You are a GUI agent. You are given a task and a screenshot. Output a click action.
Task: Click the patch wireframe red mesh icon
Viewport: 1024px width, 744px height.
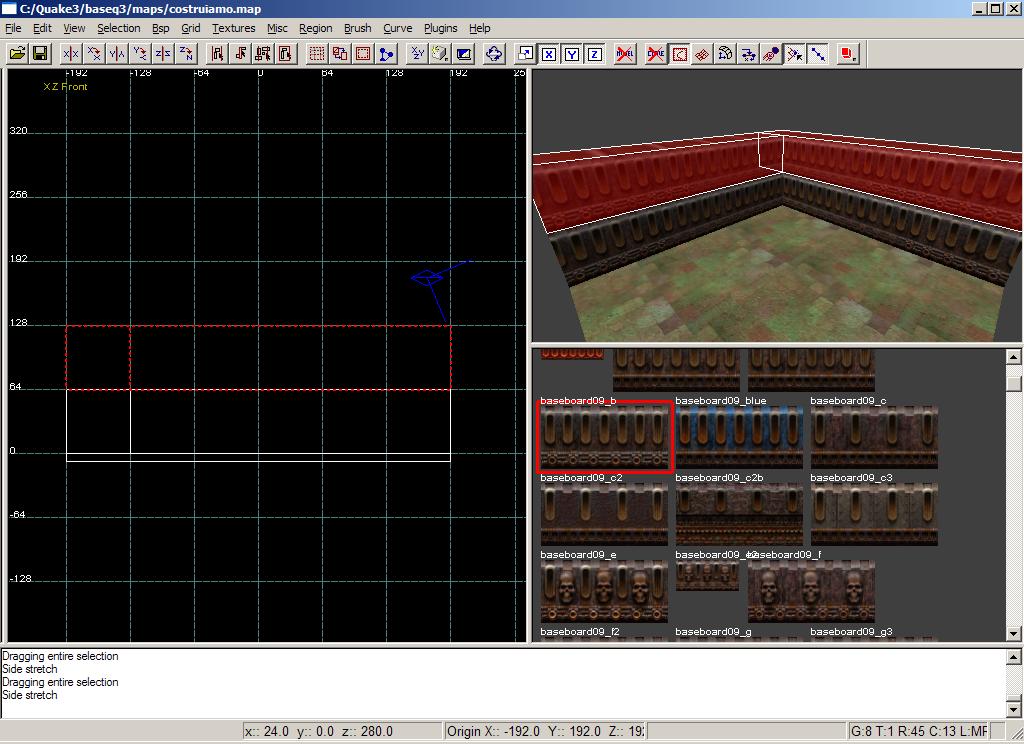(x=702, y=54)
